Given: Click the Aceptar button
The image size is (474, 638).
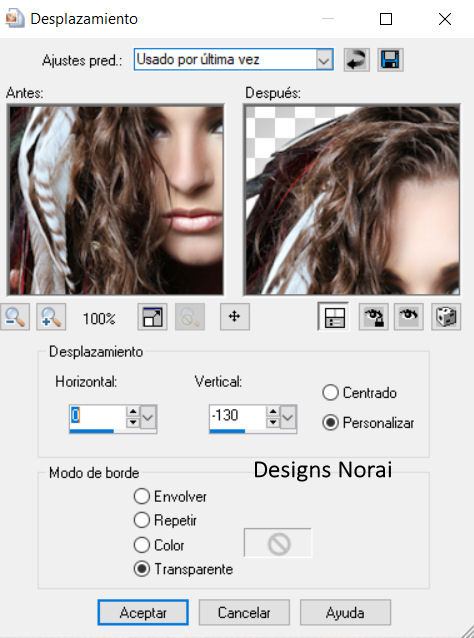Looking at the screenshot, I should (143, 612).
